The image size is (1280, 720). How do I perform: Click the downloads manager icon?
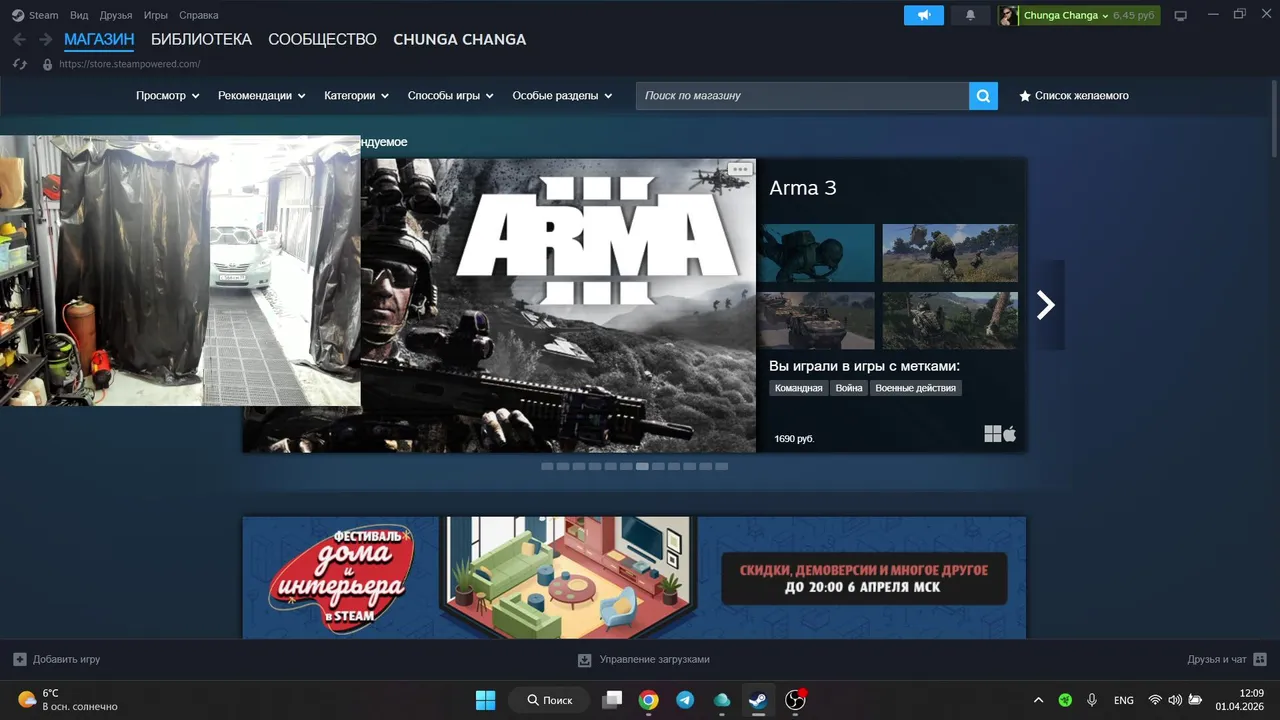pos(585,660)
